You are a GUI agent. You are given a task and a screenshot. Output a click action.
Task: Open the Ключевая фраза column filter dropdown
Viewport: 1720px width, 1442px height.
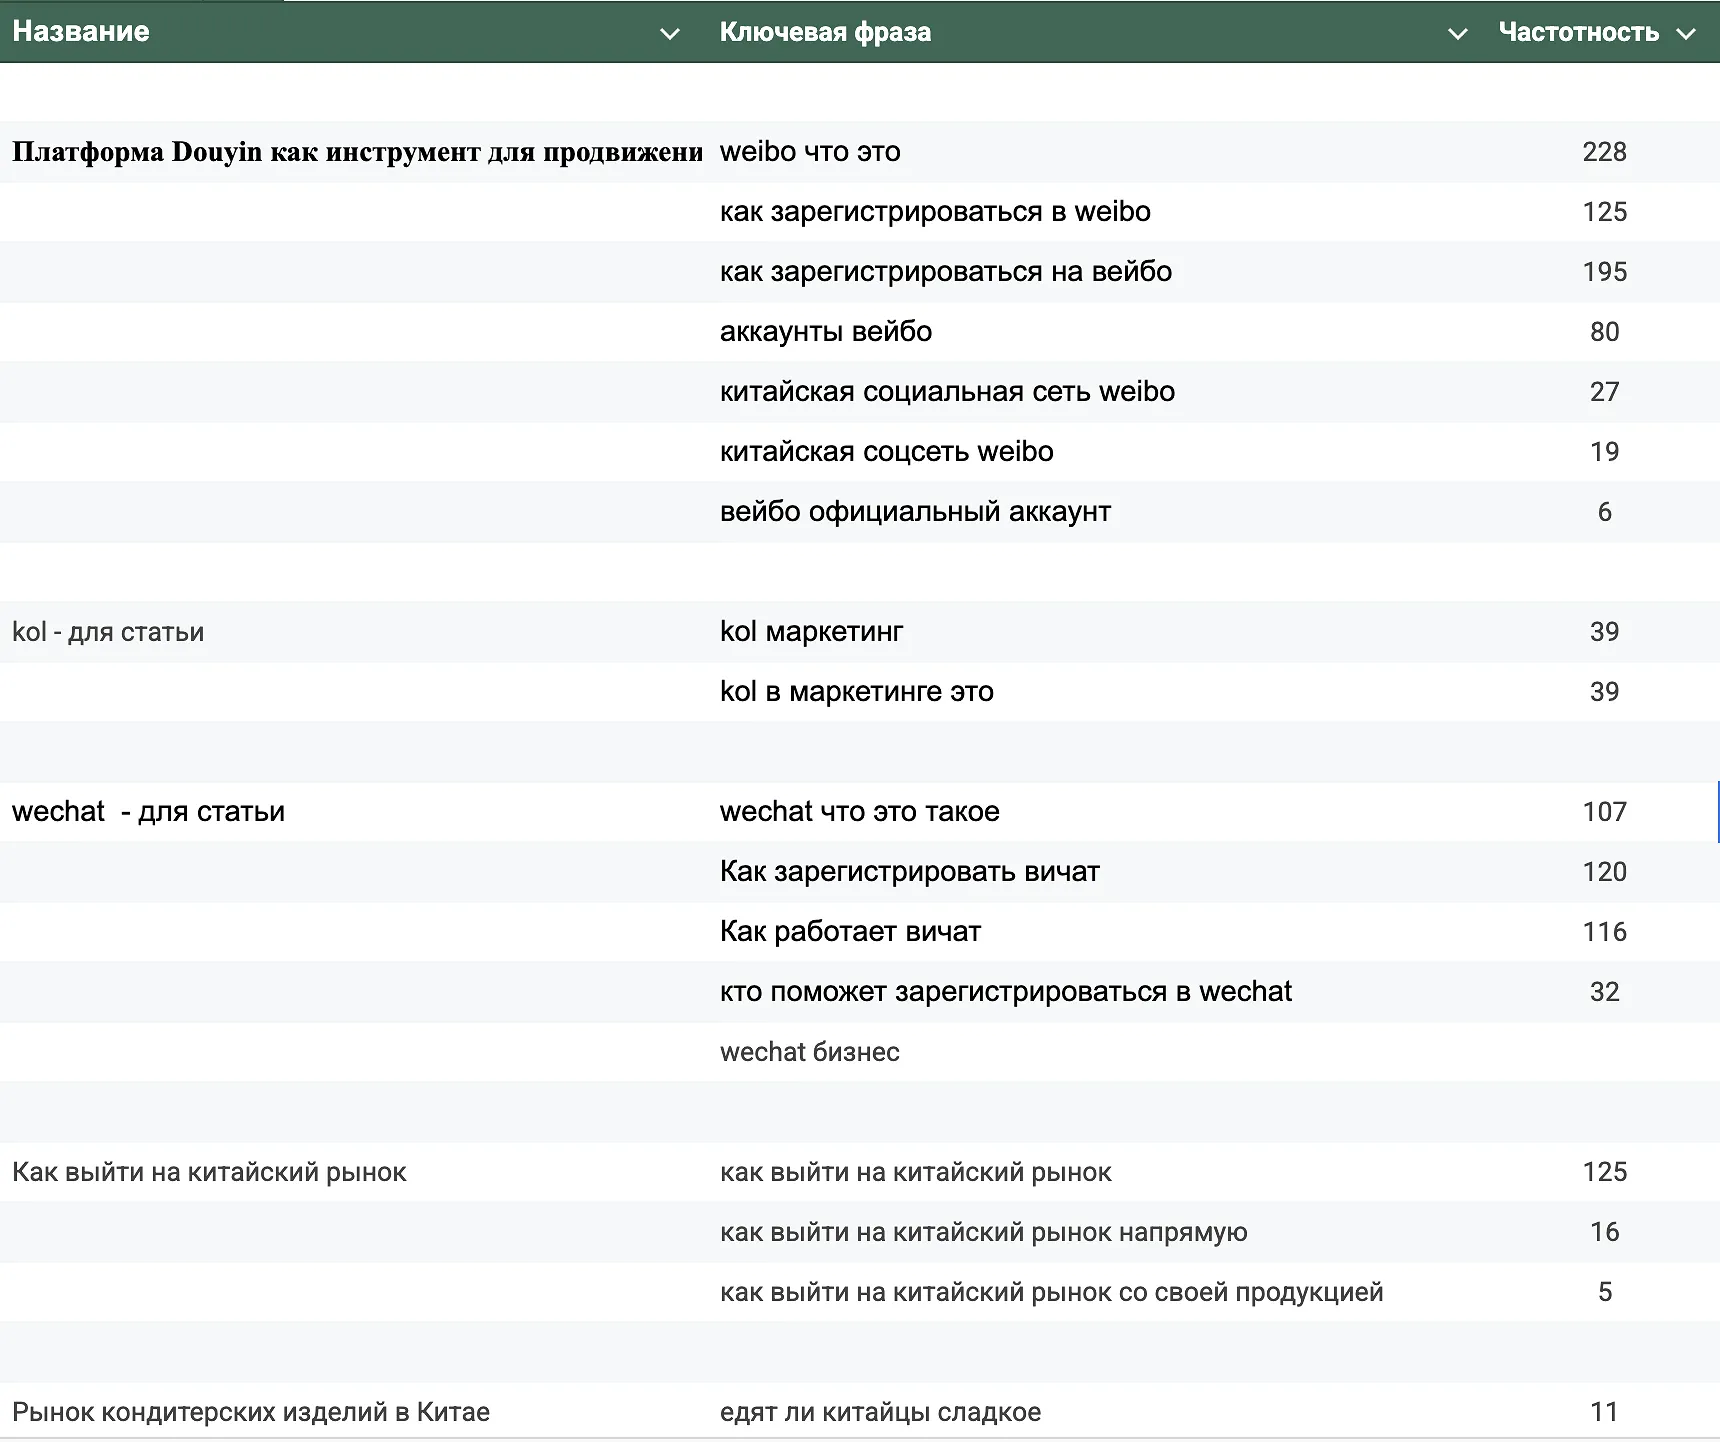(1458, 34)
